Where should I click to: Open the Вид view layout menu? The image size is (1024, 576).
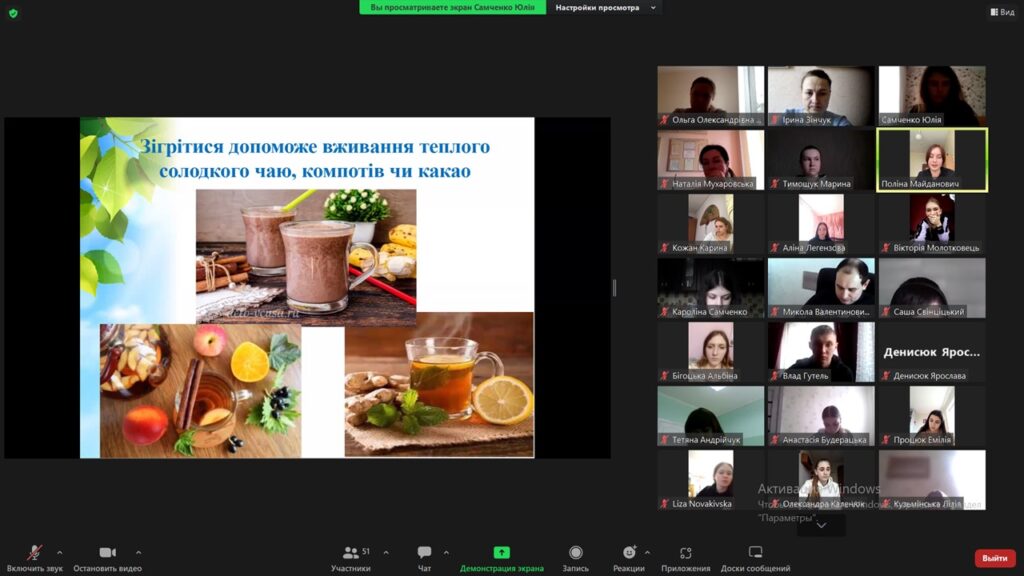pyautogui.click(x=1001, y=12)
